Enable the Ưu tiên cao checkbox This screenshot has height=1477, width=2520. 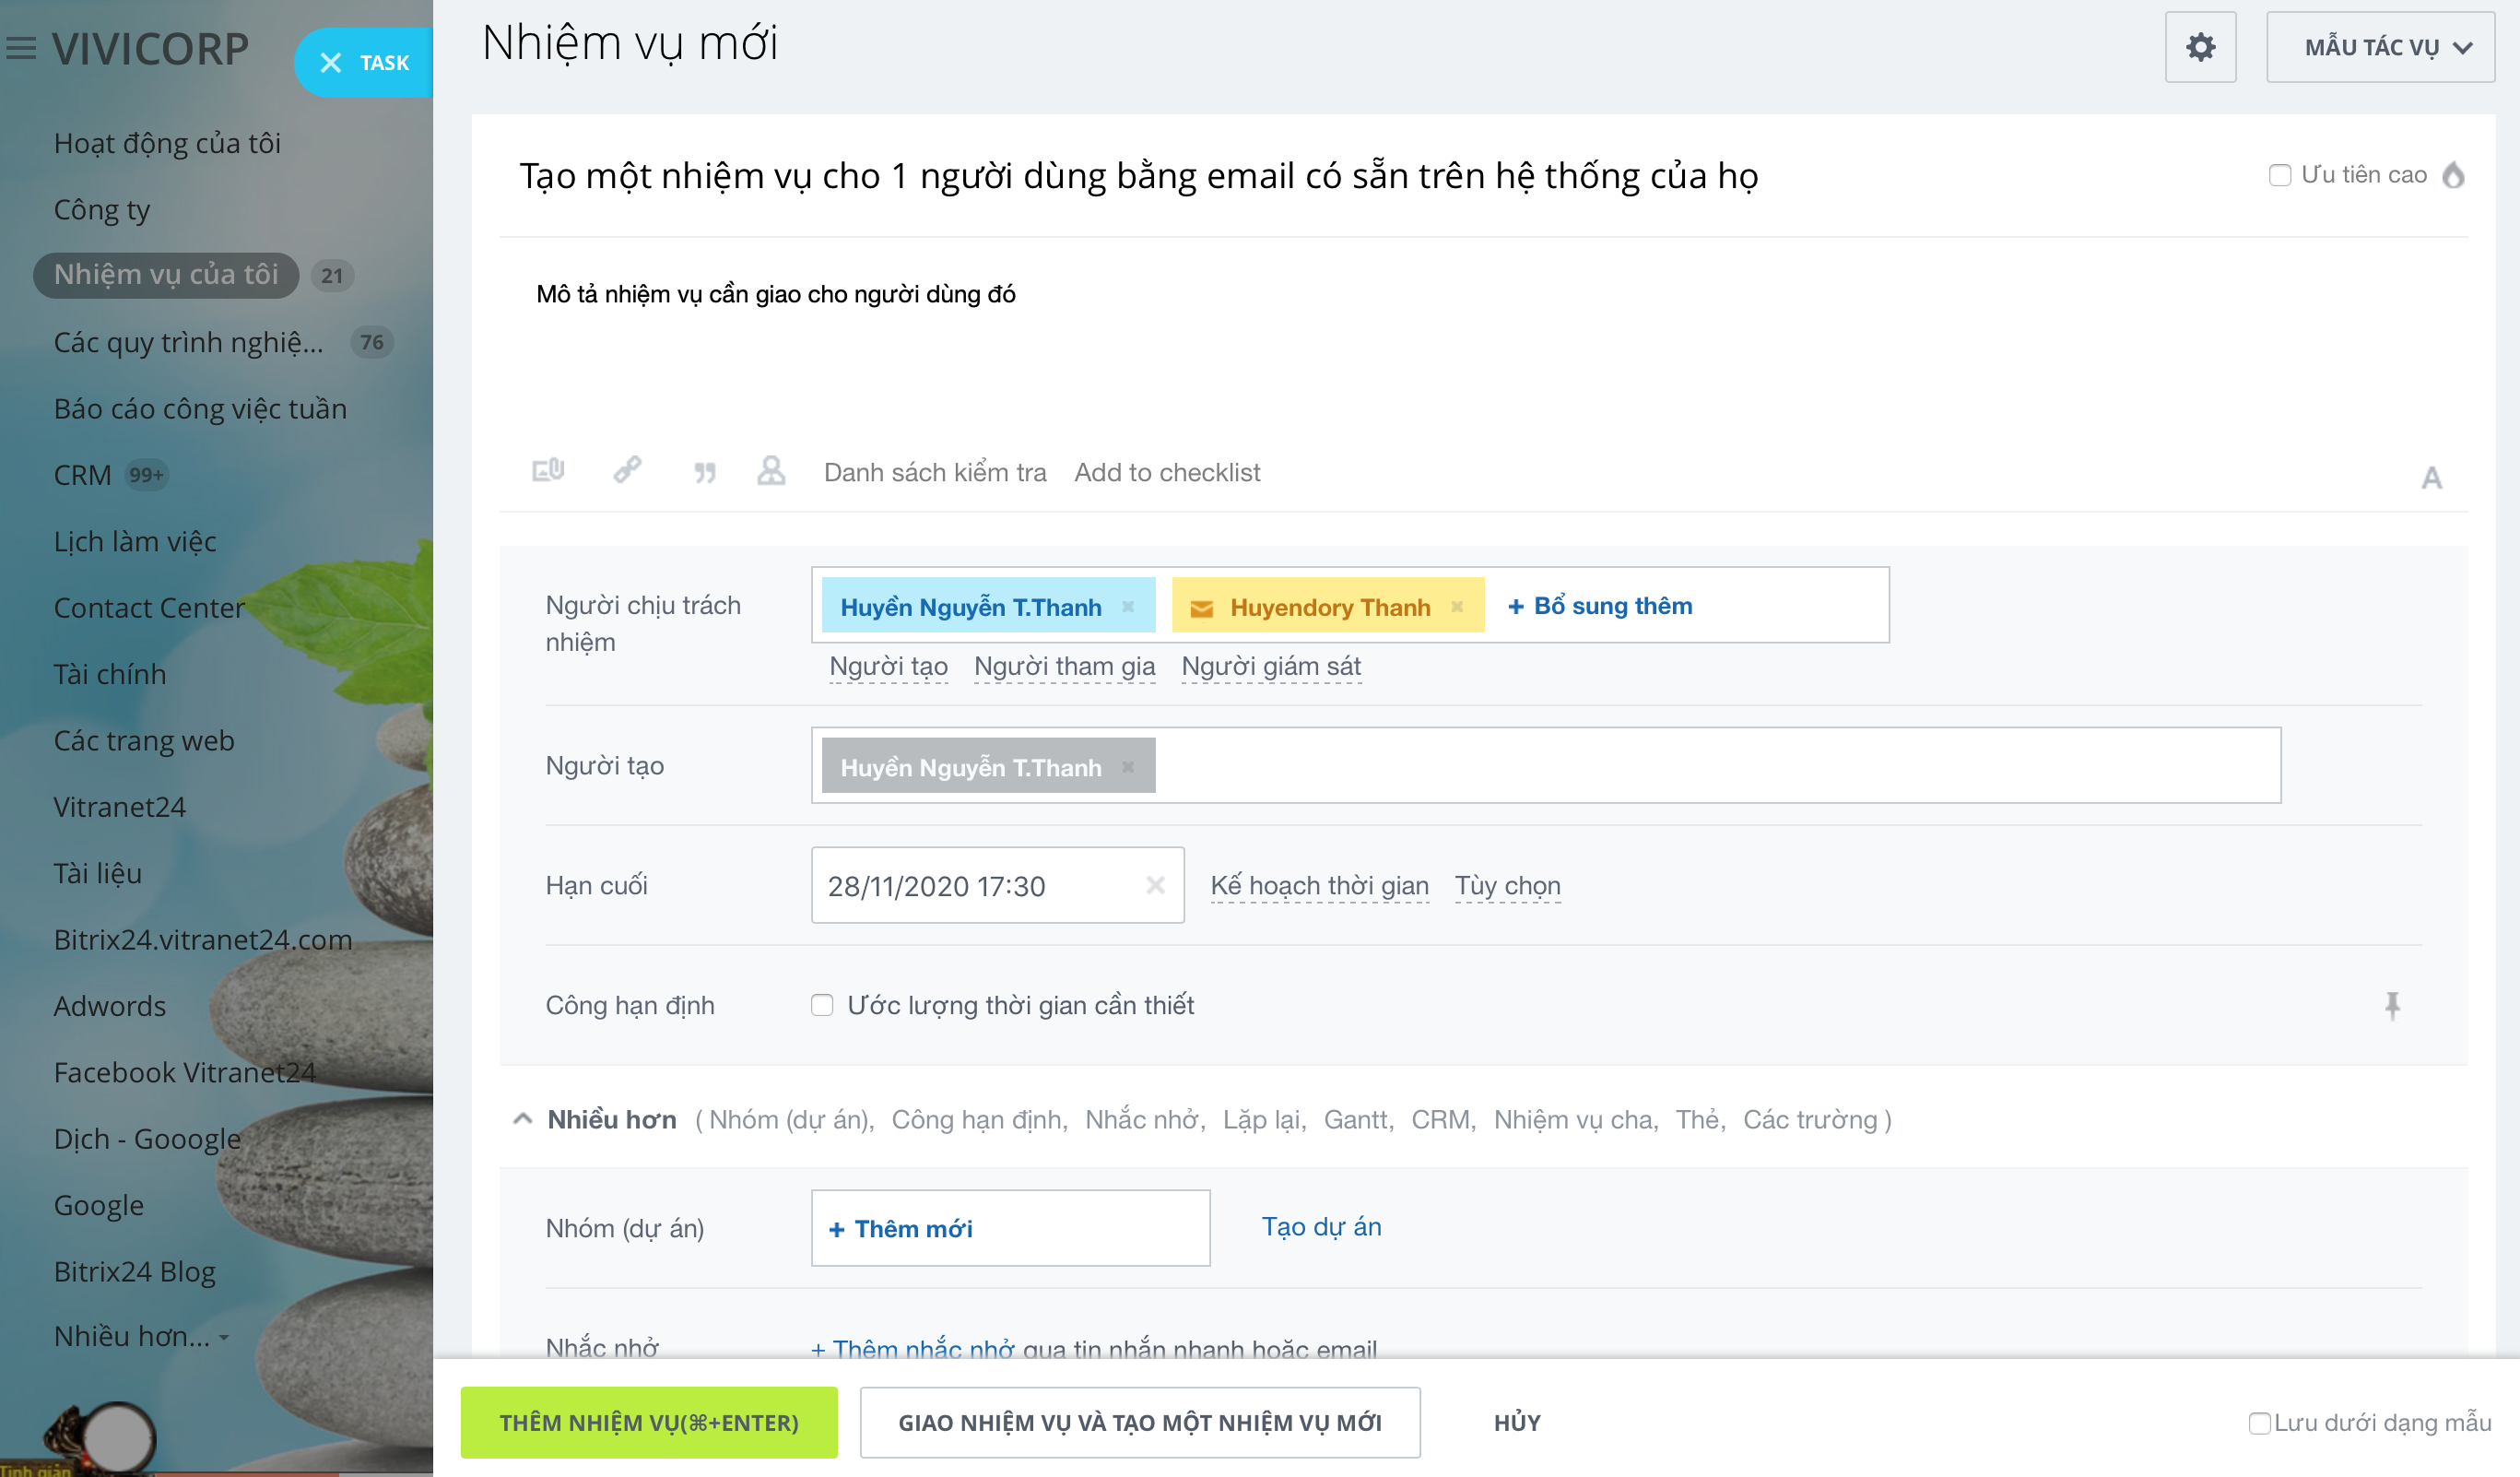tap(2279, 176)
